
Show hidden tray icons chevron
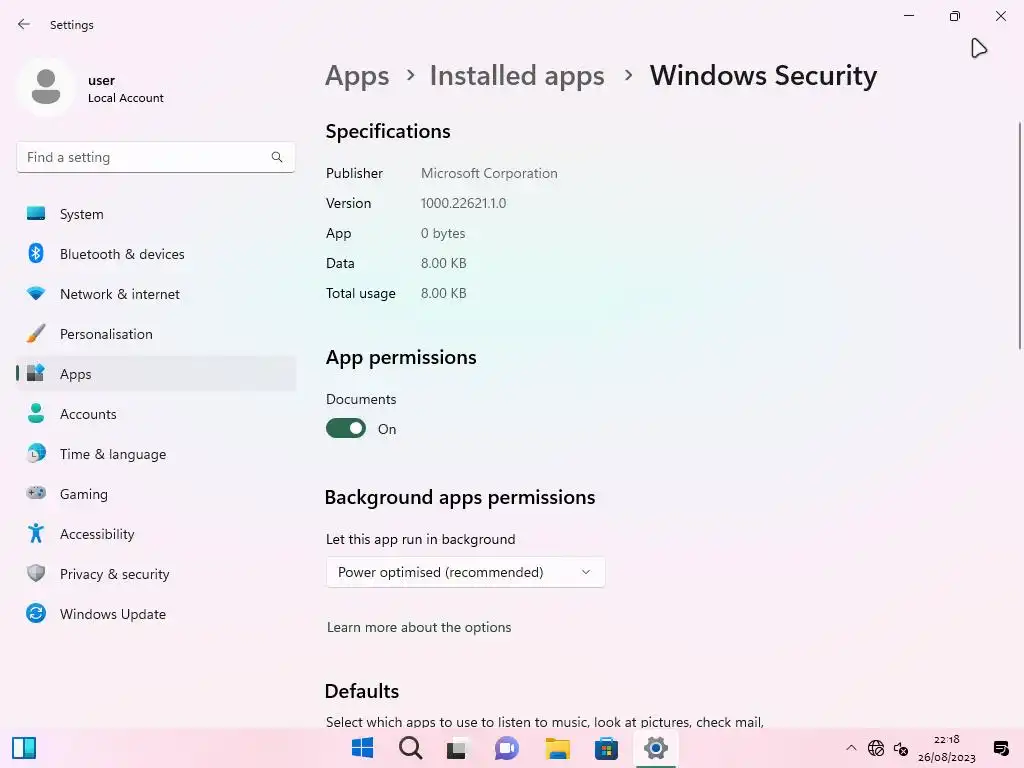[x=851, y=748]
